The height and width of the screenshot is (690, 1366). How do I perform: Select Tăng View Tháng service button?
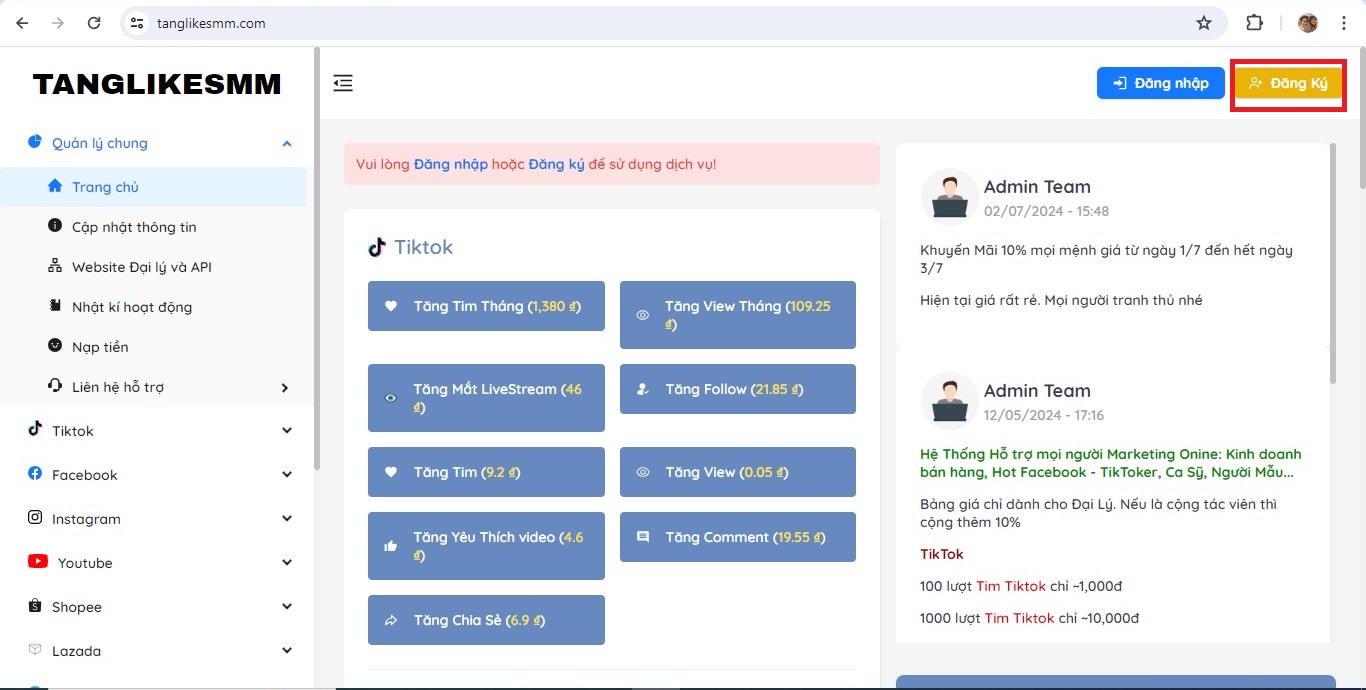[x=738, y=315]
